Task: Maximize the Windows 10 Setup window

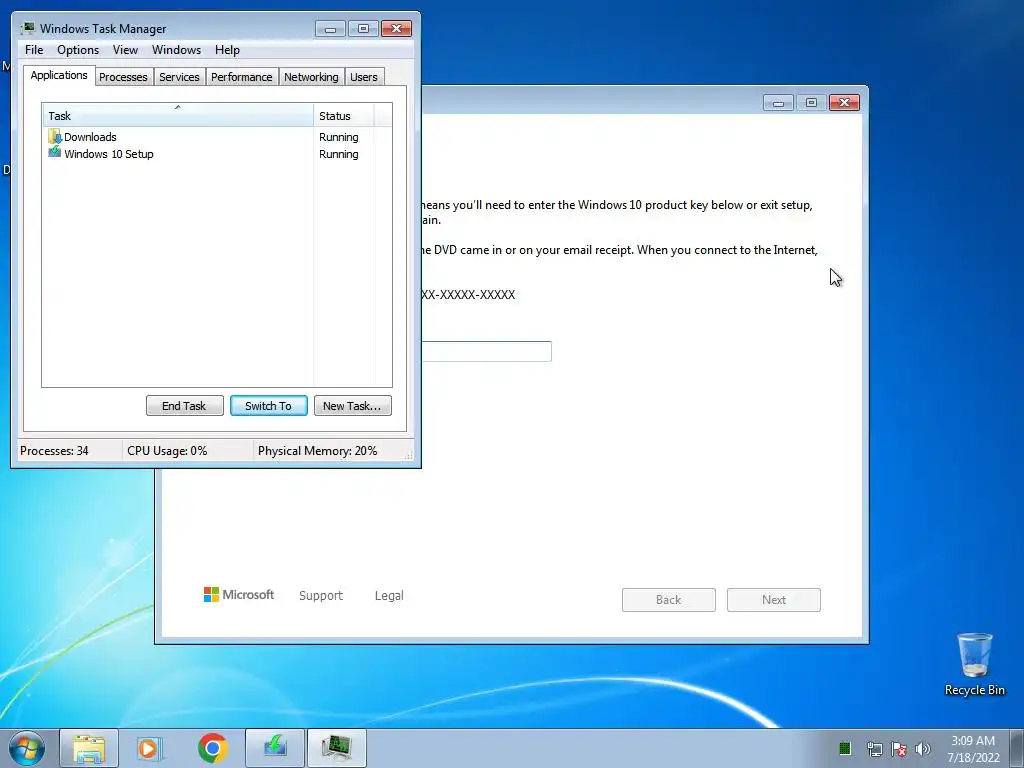Action: (x=811, y=103)
